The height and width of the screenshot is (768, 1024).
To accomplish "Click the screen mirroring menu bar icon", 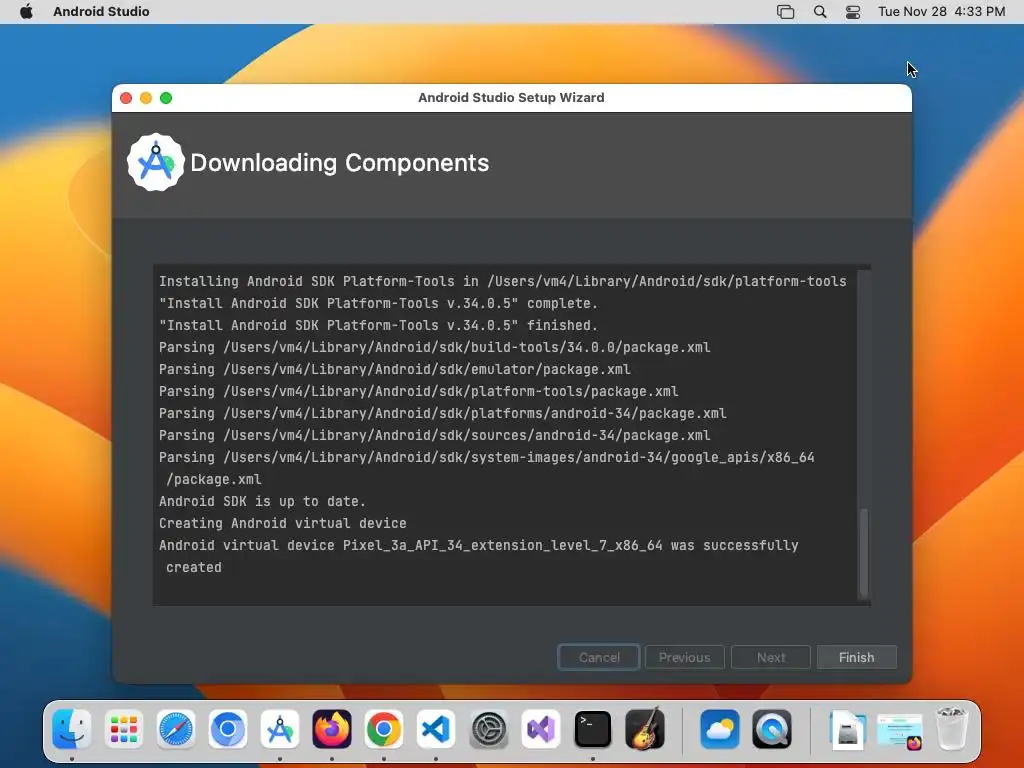I will pos(786,12).
